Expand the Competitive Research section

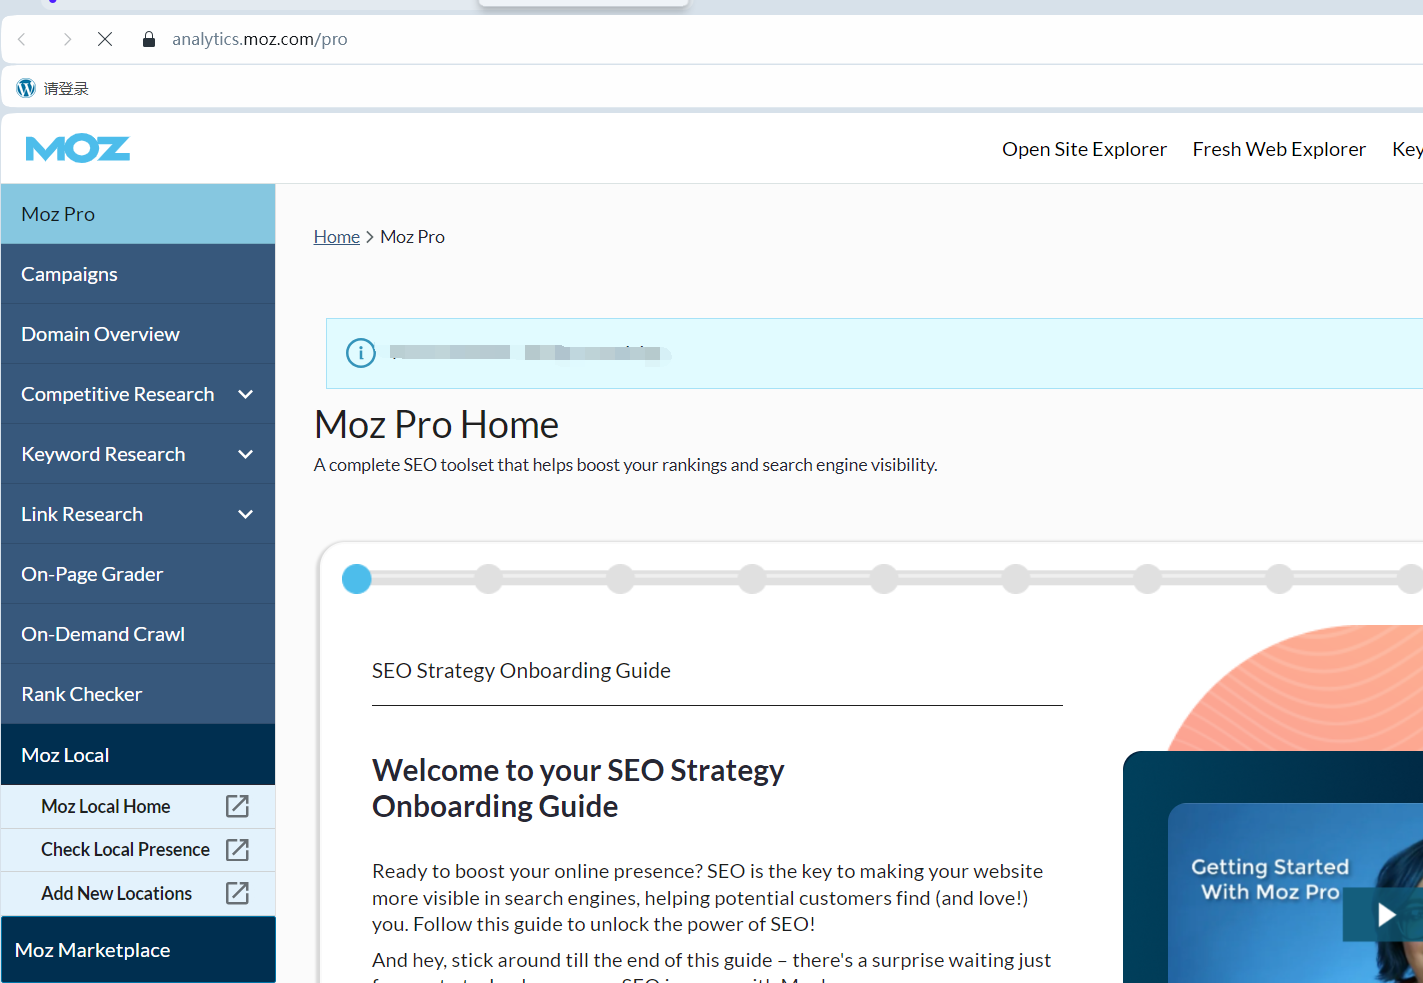[245, 394]
